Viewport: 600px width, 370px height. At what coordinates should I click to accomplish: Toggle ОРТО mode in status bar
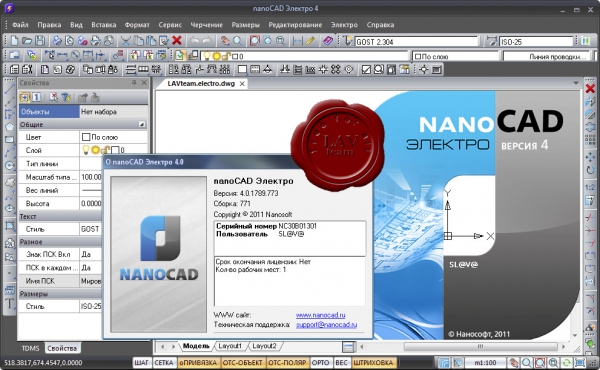[321, 362]
